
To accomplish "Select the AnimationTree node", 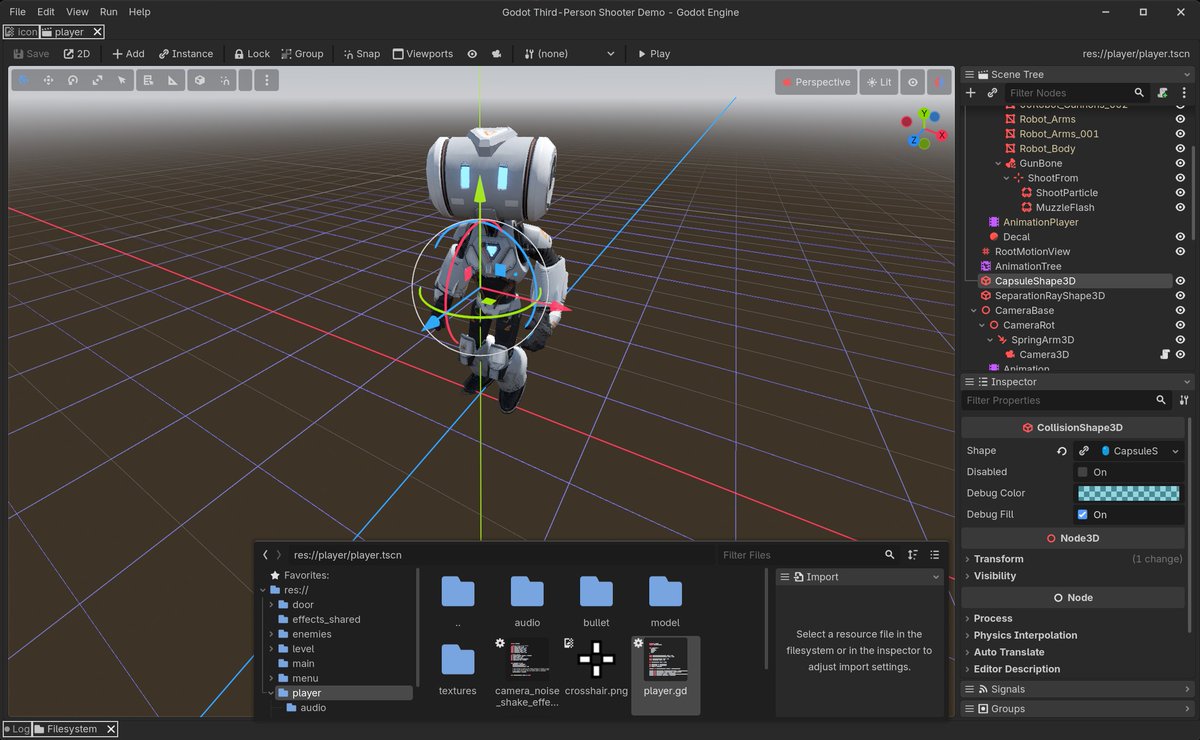I will (x=1027, y=266).
